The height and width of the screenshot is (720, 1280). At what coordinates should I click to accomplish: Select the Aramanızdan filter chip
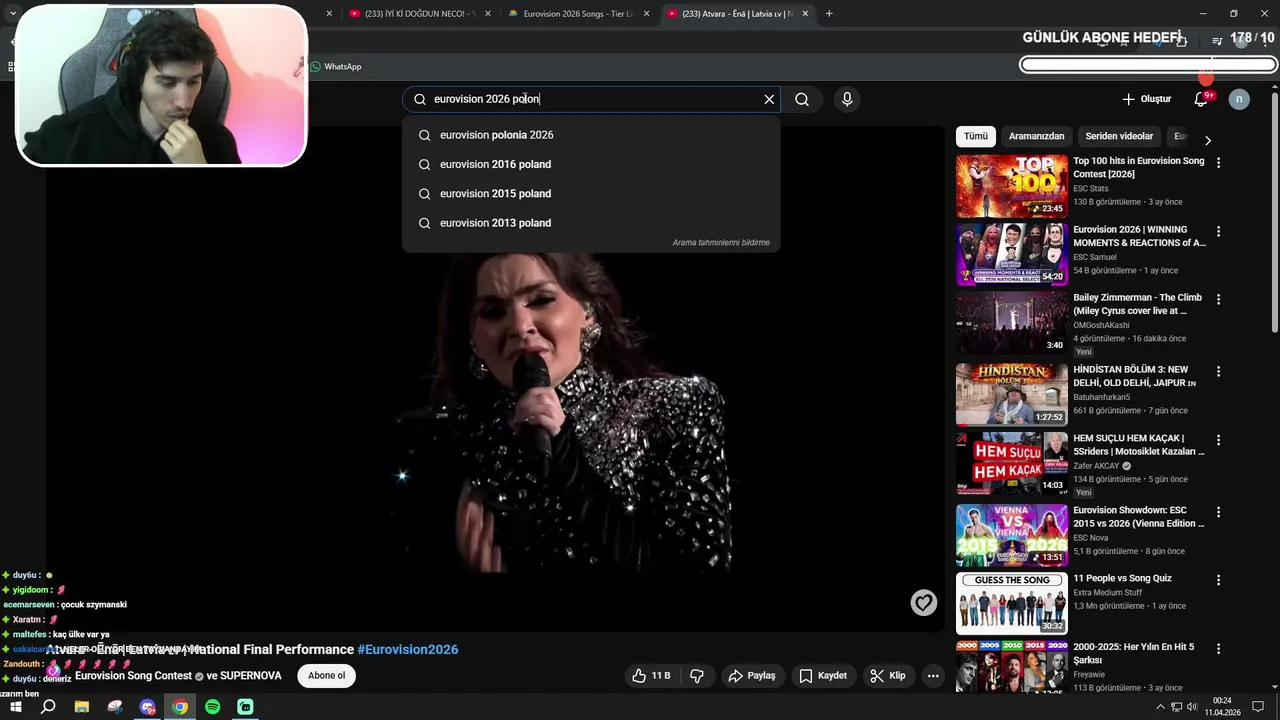pyautogui.click(x=1036, y=136)
